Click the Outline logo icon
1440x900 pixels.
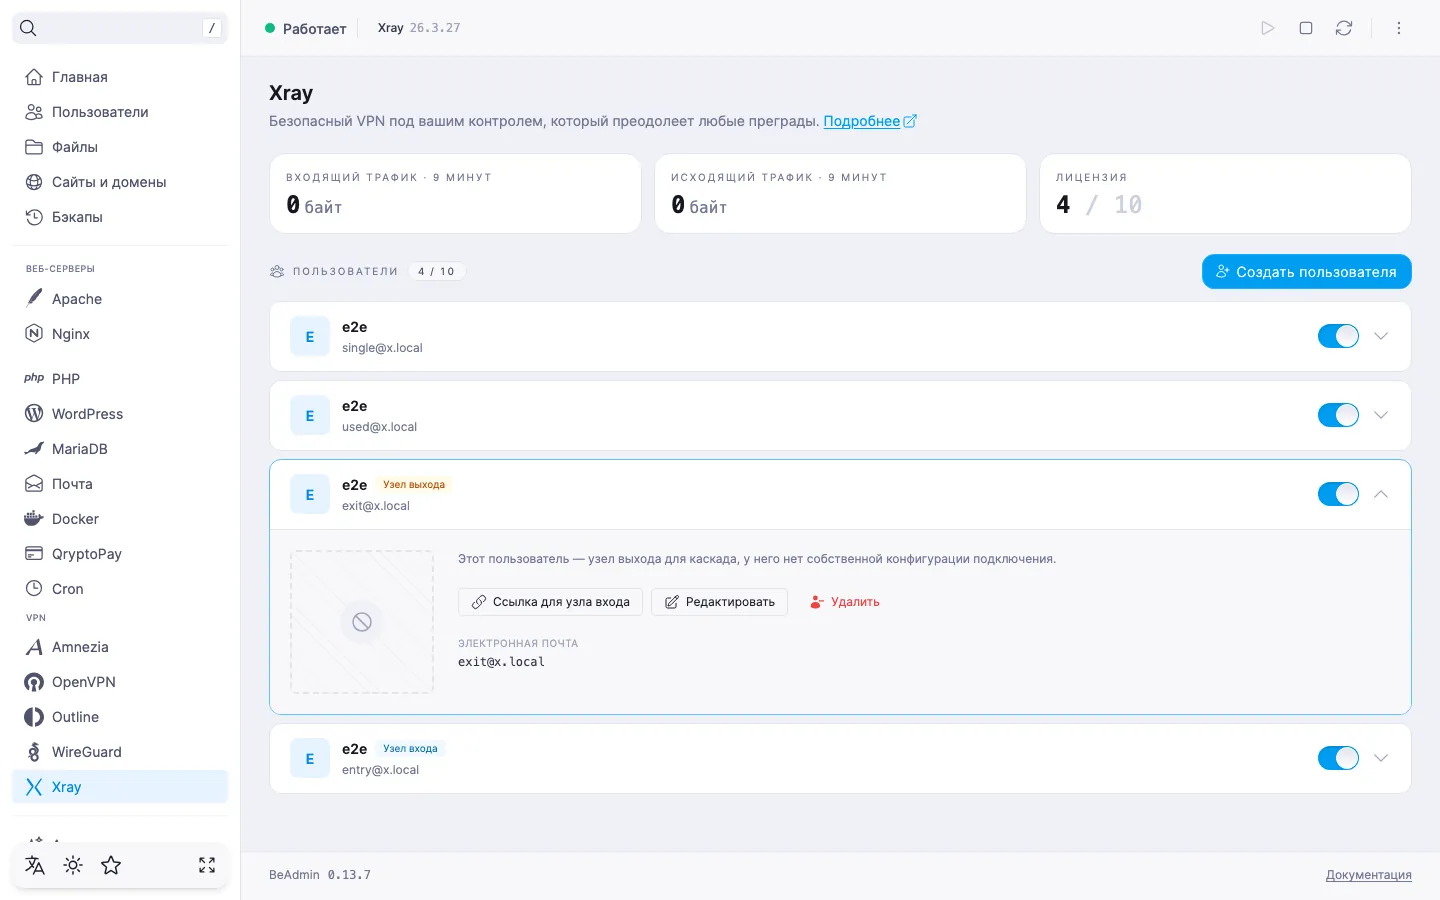[34, 717]
